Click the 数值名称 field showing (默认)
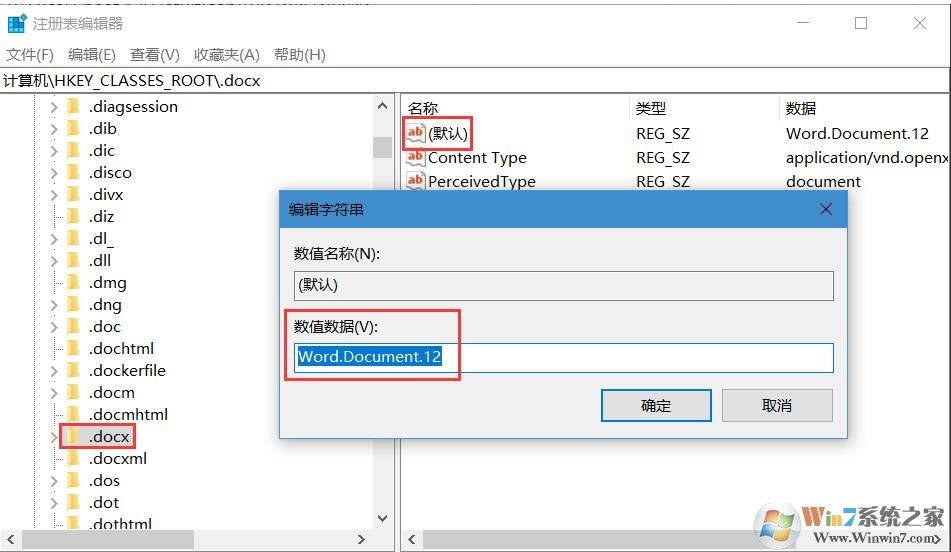The height and width of the screenshot is (552, 951). tap(563, 285)
